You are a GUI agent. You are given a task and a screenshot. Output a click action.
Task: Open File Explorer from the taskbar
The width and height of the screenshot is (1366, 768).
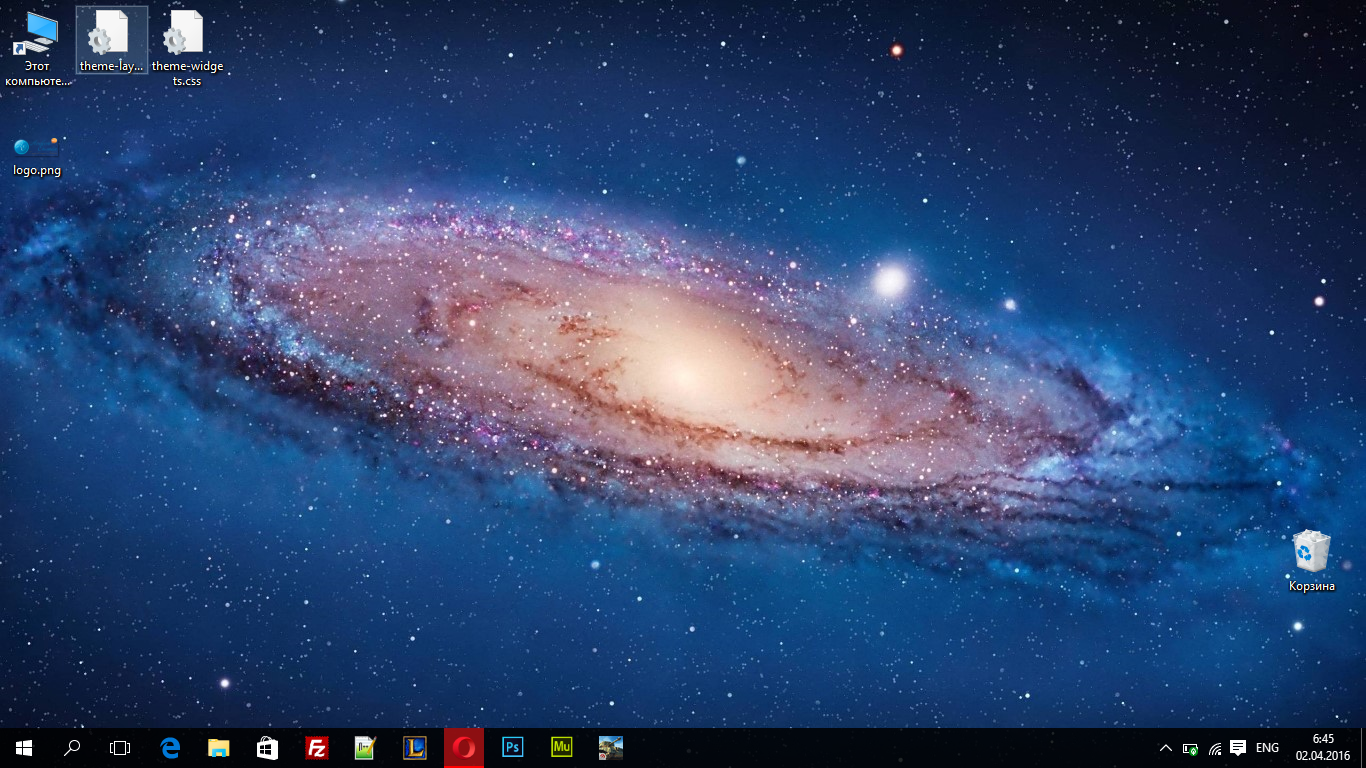[219, 747]
